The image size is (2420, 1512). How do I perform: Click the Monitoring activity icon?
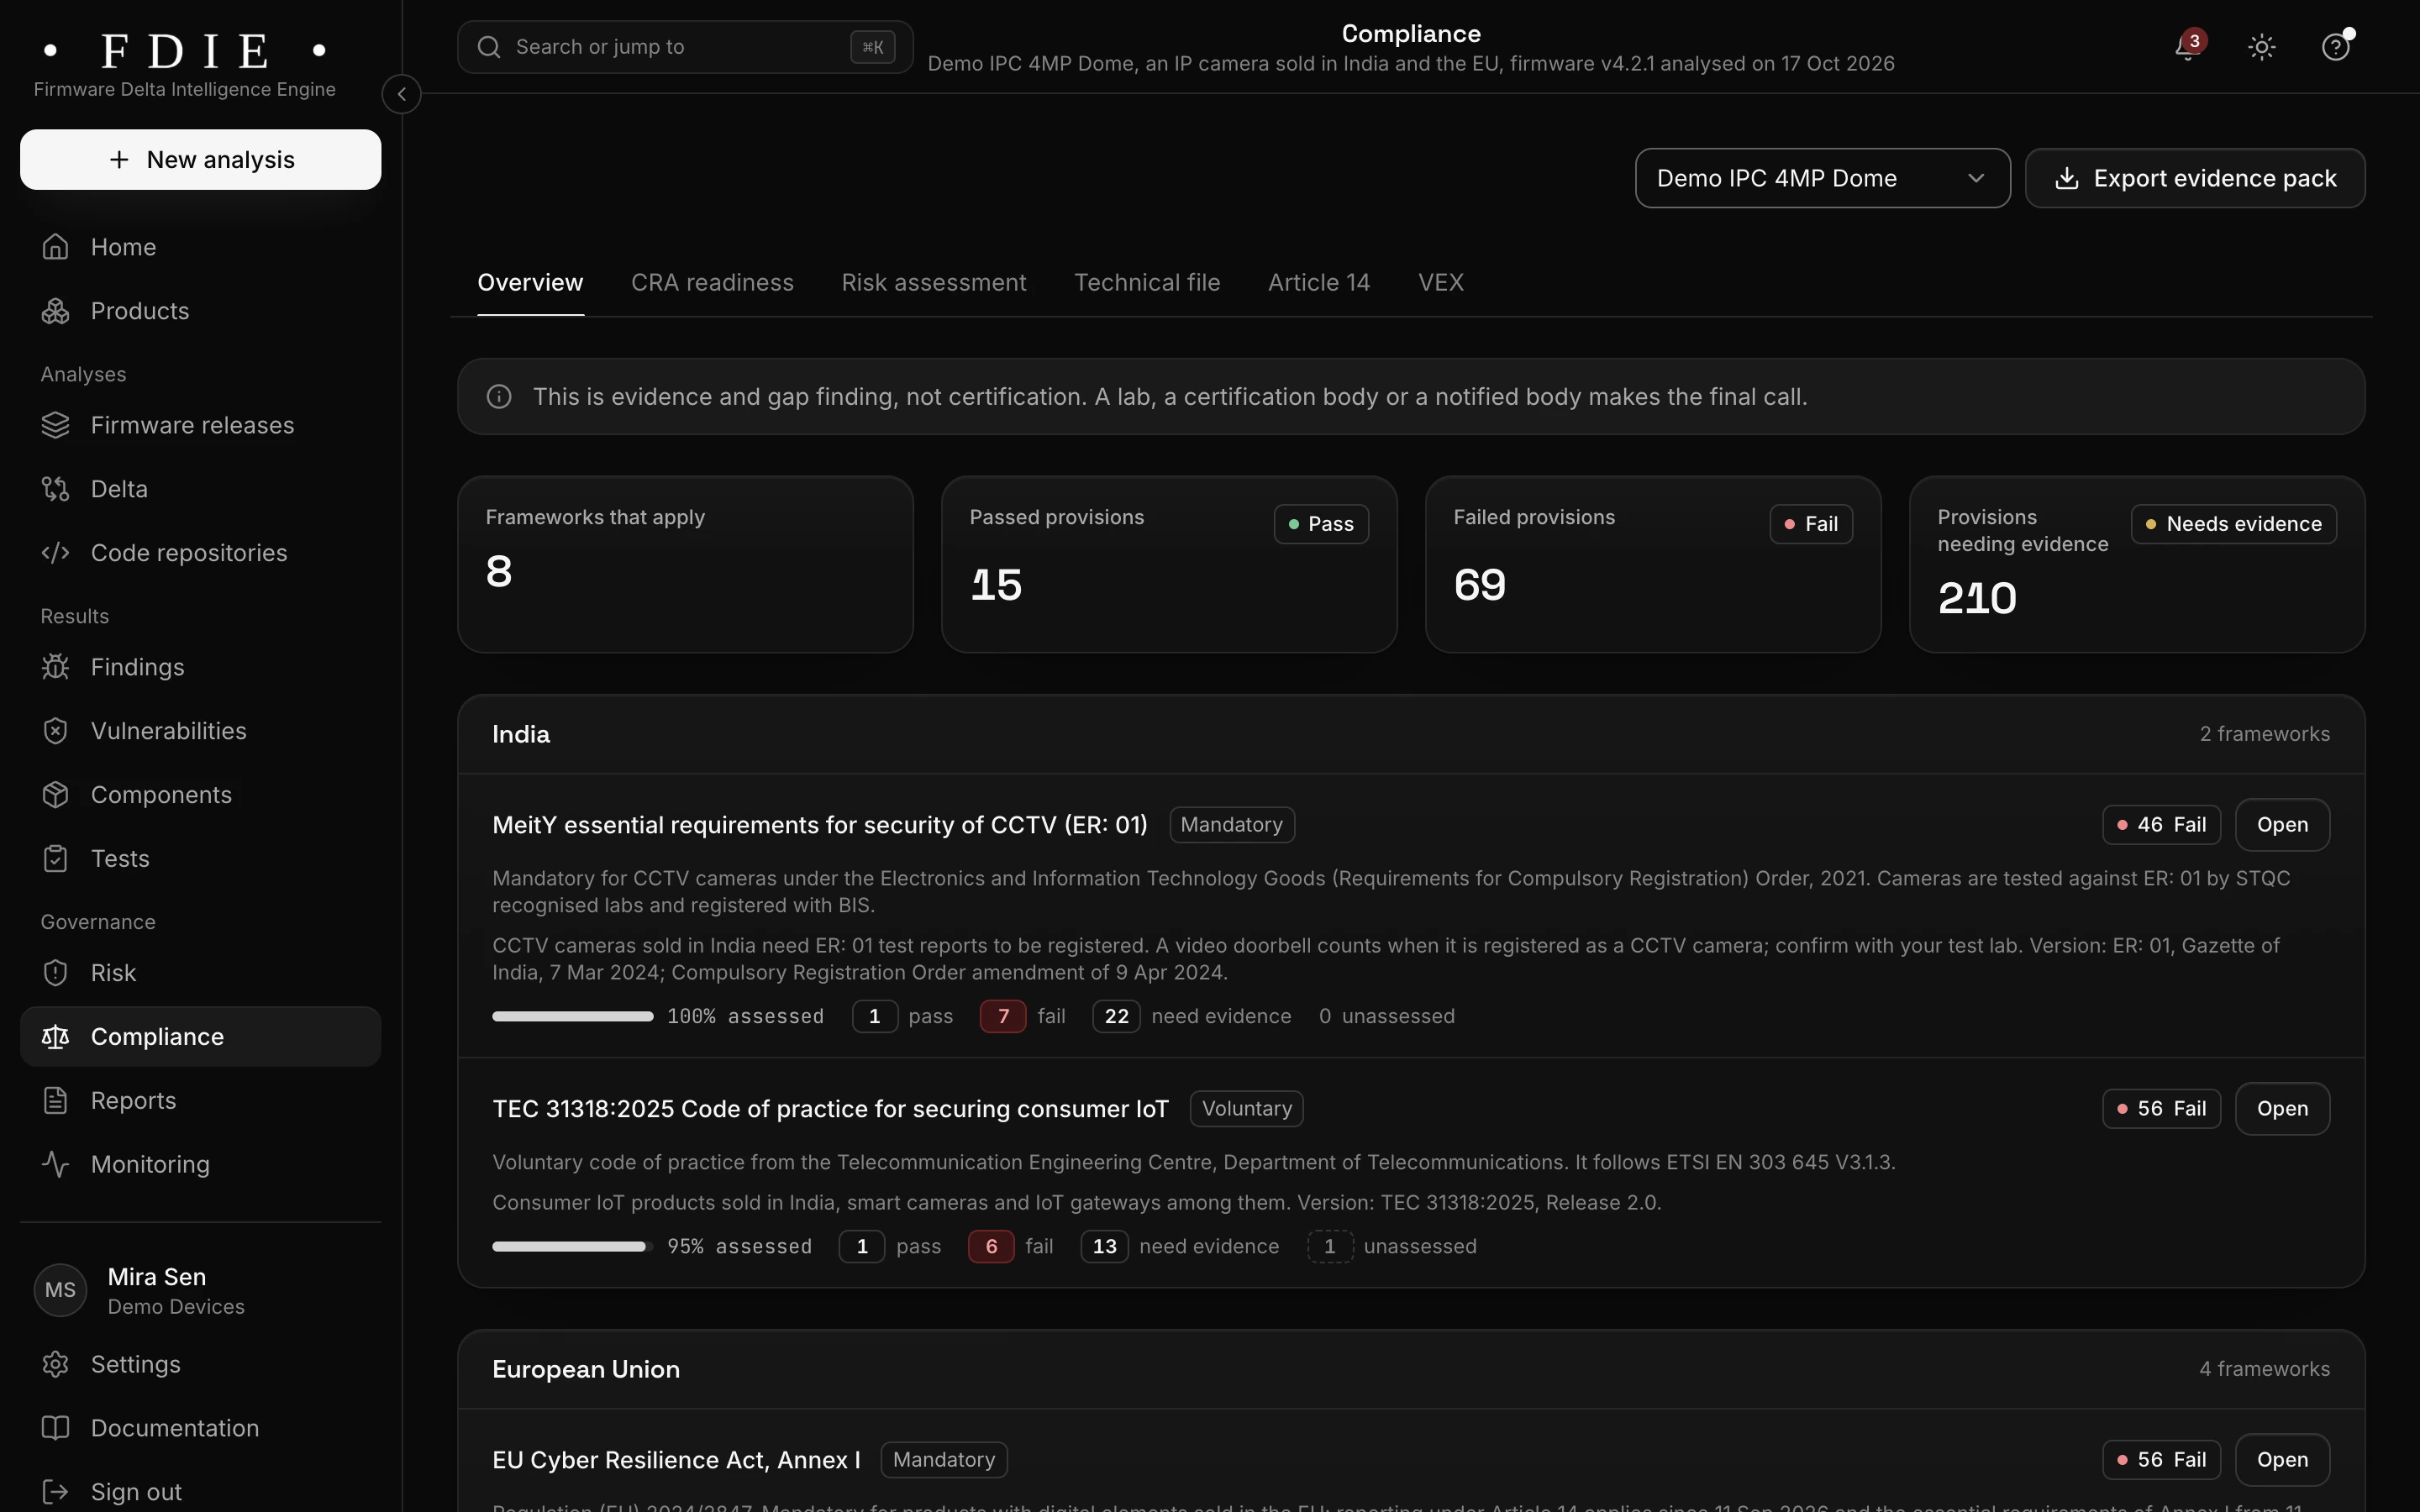pyautogui.click(x=56, y=1165)
